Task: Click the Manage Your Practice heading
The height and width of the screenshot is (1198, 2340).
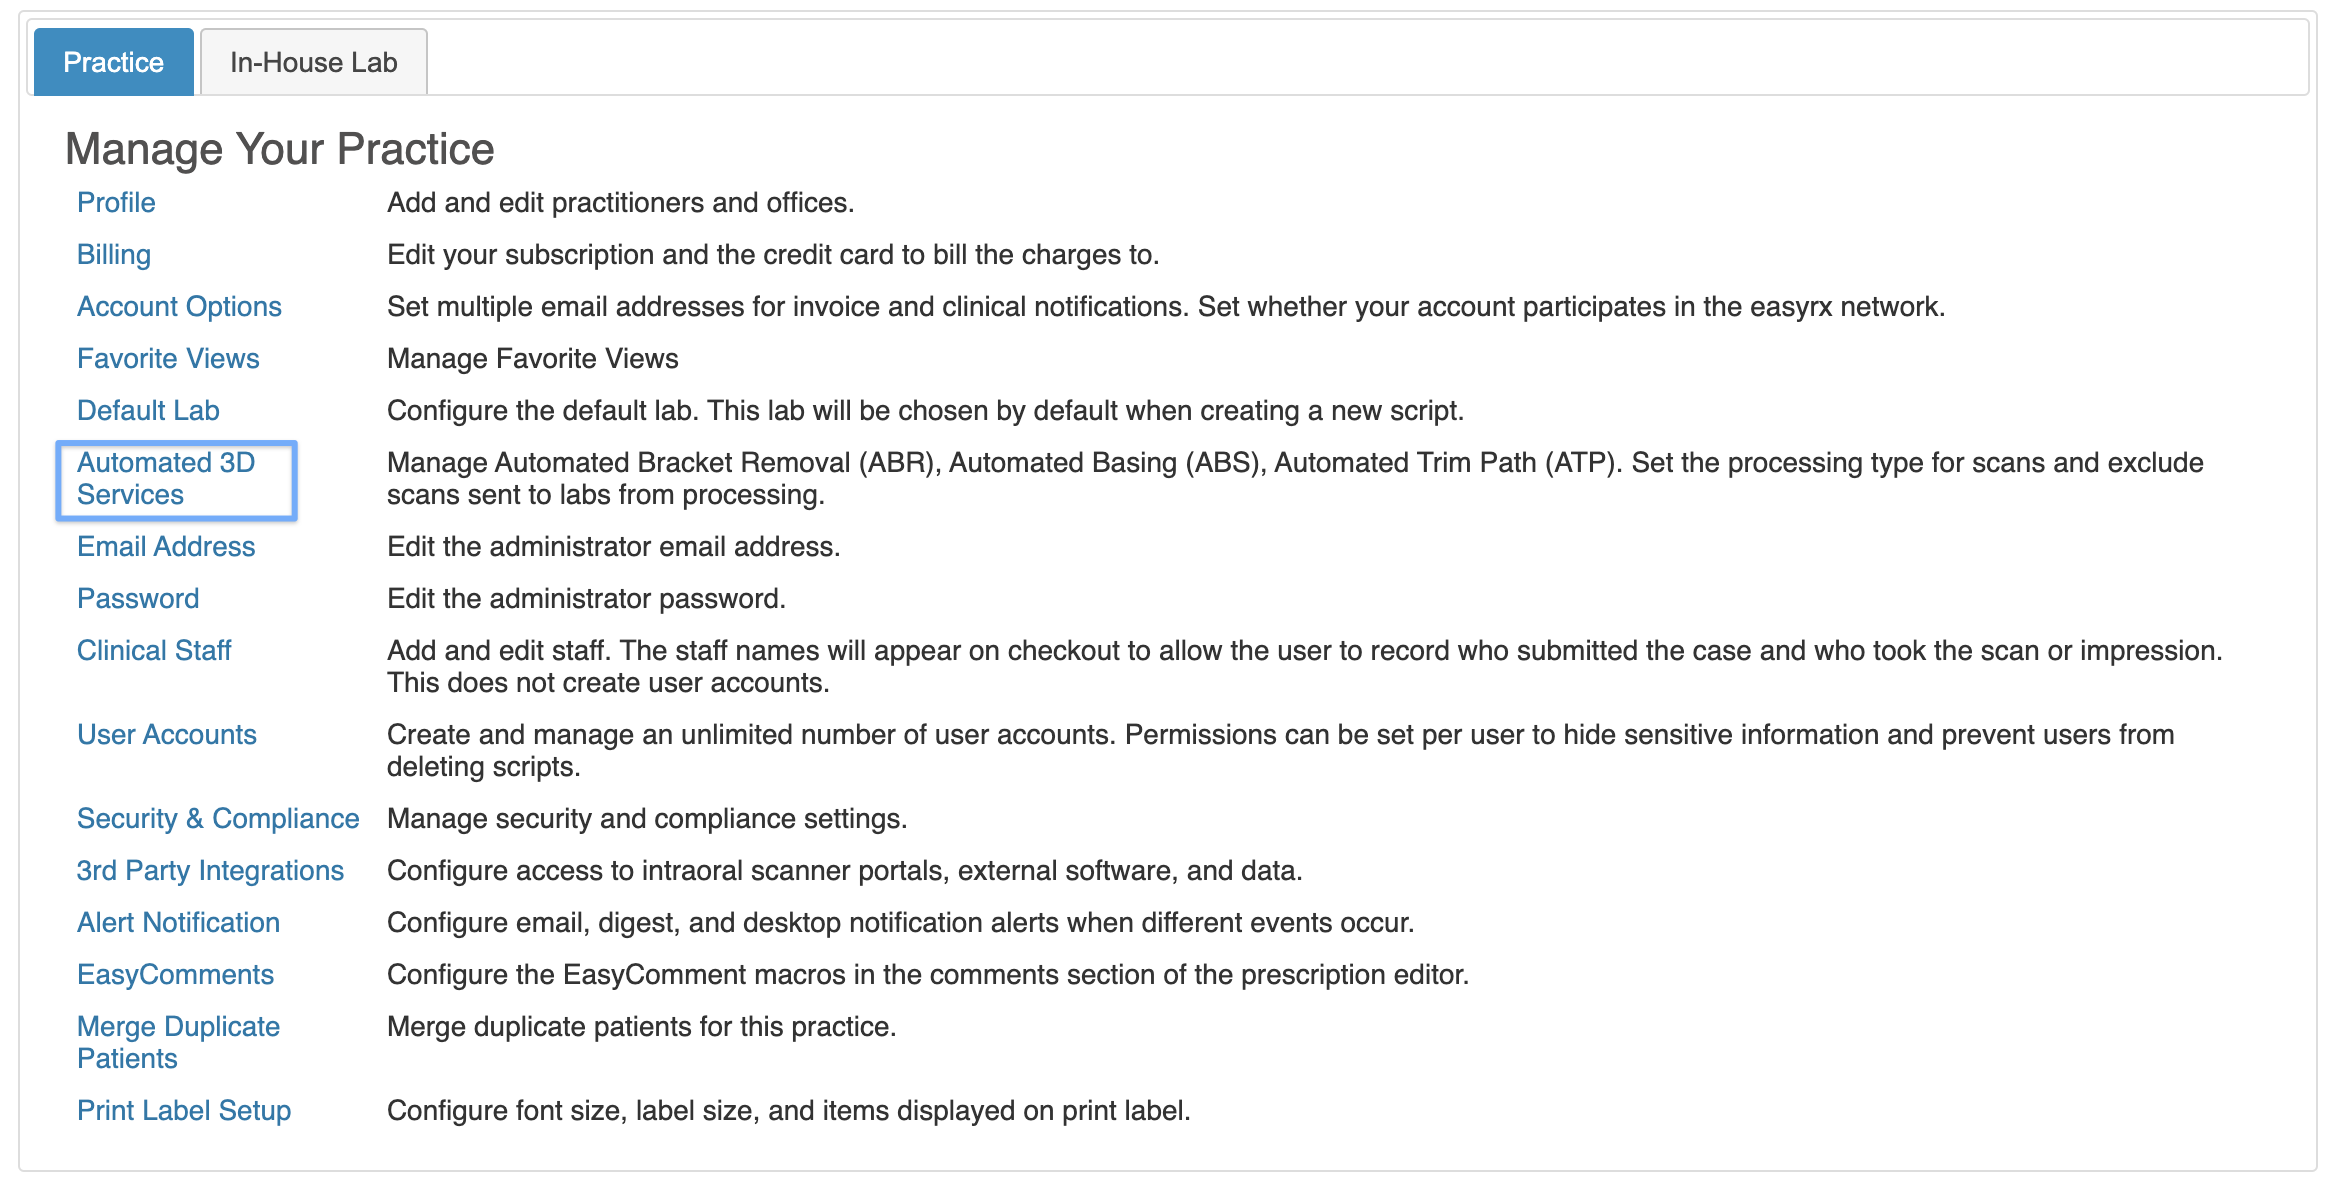Action: point(280,149)
